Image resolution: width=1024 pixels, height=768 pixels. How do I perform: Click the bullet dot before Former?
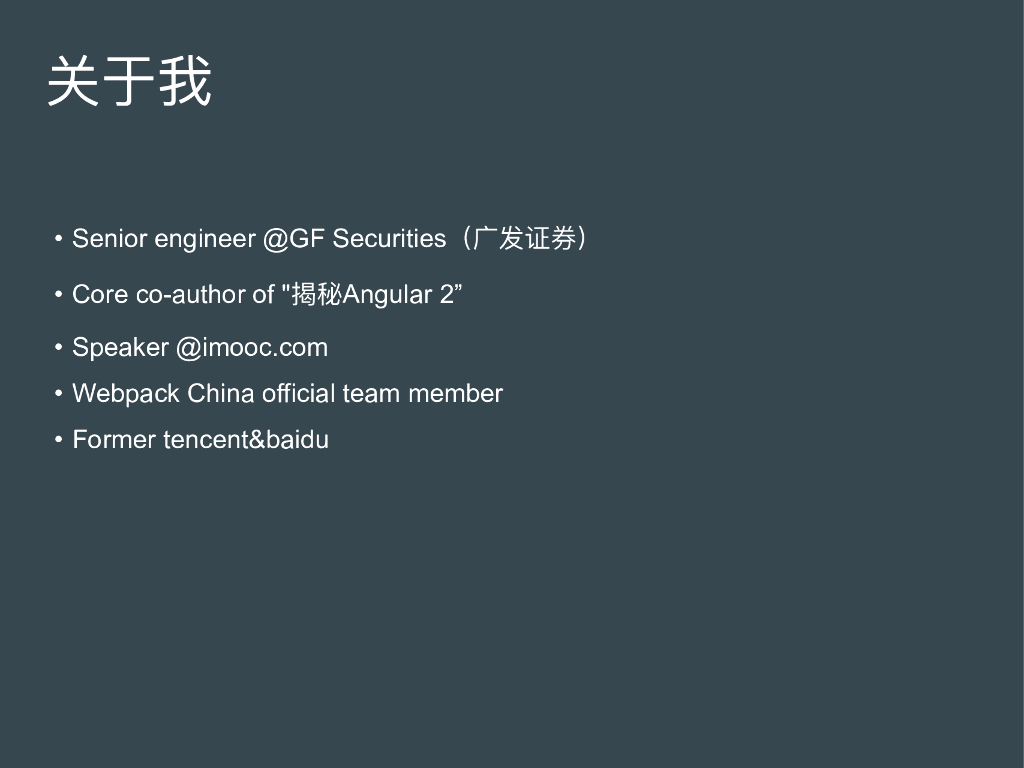[x=59, y=440]
